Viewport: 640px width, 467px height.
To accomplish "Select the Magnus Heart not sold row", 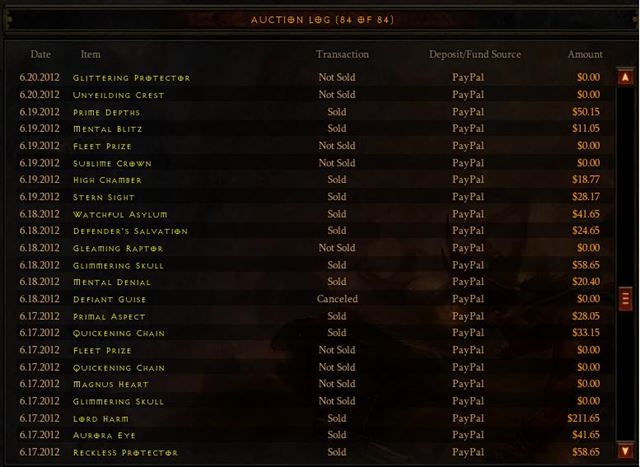I will coord(310,384).
